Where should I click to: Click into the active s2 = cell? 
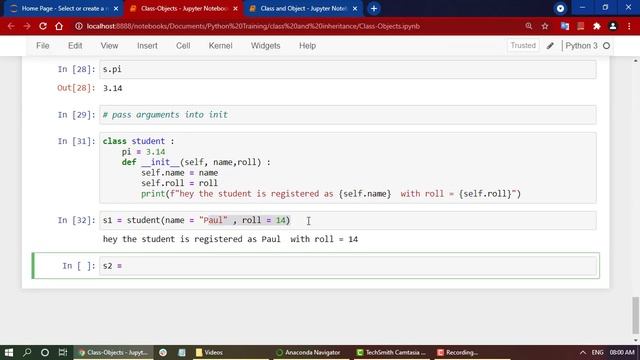[348, 266]
